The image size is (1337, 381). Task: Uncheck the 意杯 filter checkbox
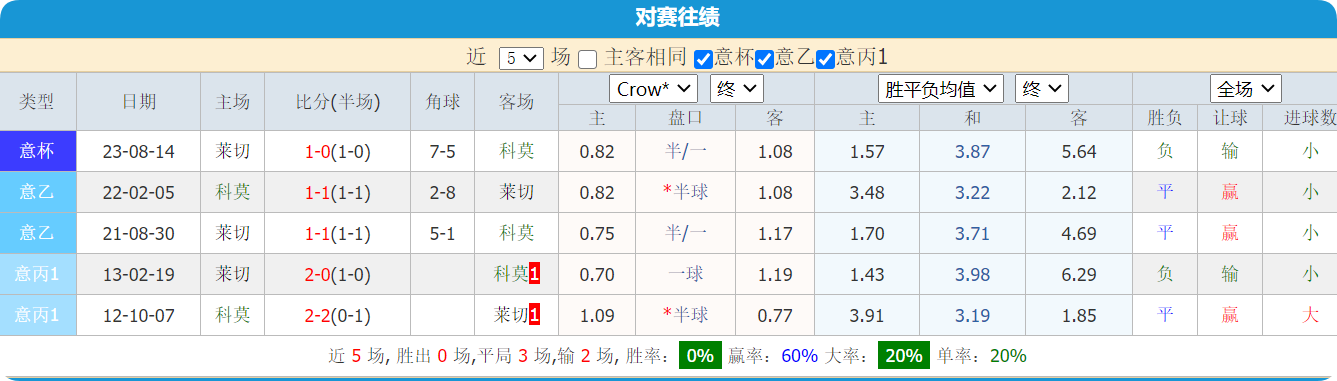click(704, 59)
